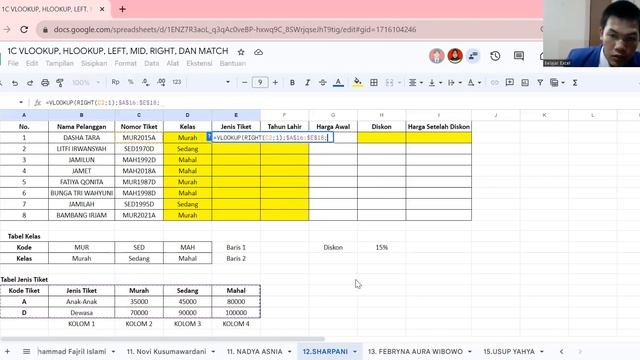The image size is (640, 360).
Task: Open text wrapping dropdown
Action: pyautogui.click(x=455, y=83)
